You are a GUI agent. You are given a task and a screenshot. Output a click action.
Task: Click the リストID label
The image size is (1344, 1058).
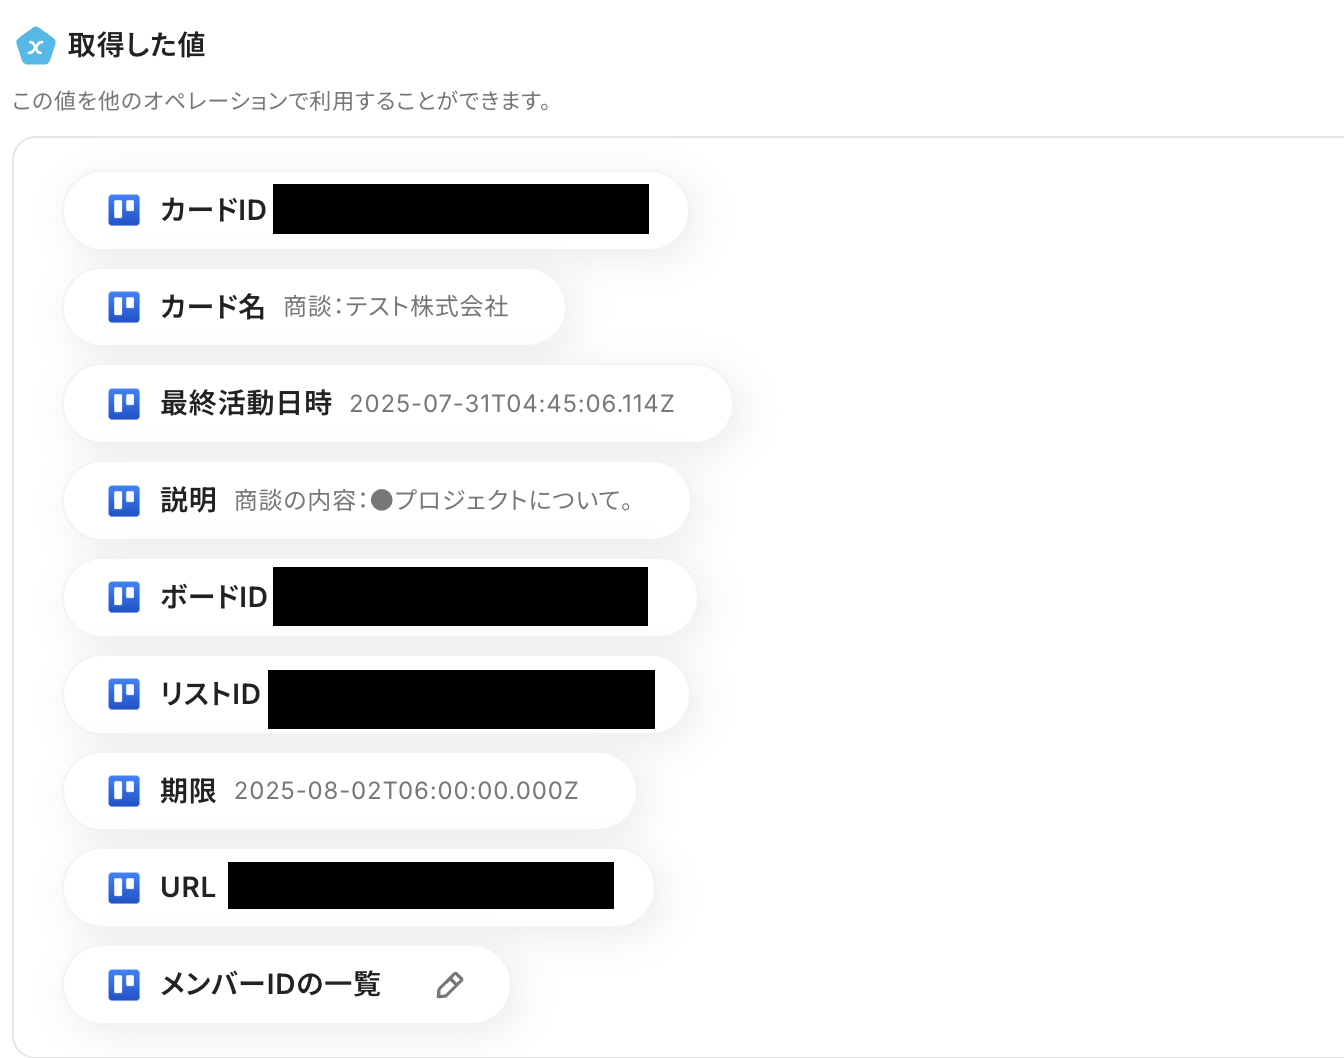(211, 694)
